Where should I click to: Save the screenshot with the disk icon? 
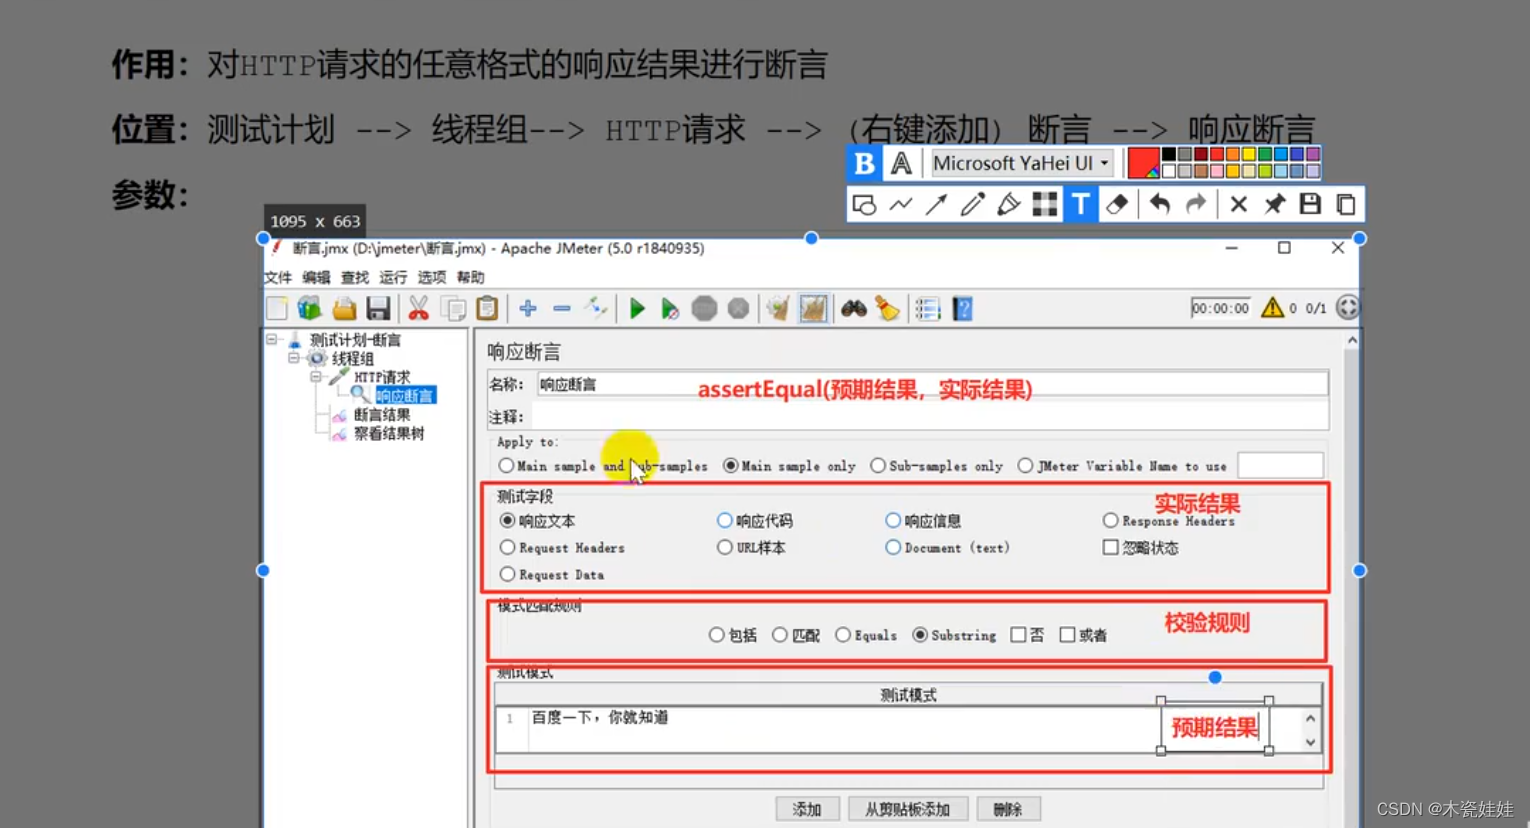click(1310, 205)
